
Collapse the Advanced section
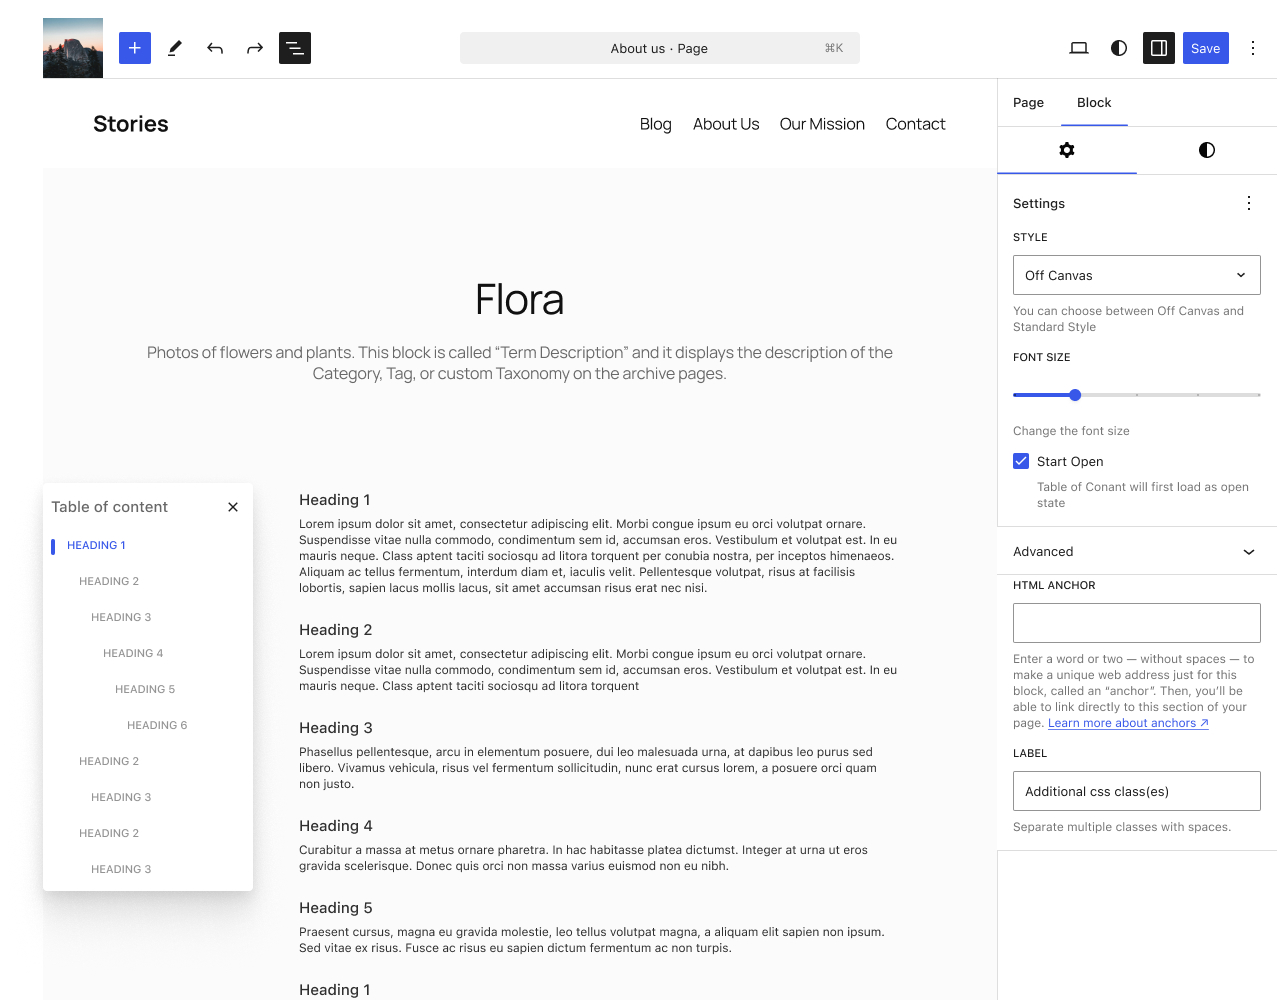[1249, 552]
